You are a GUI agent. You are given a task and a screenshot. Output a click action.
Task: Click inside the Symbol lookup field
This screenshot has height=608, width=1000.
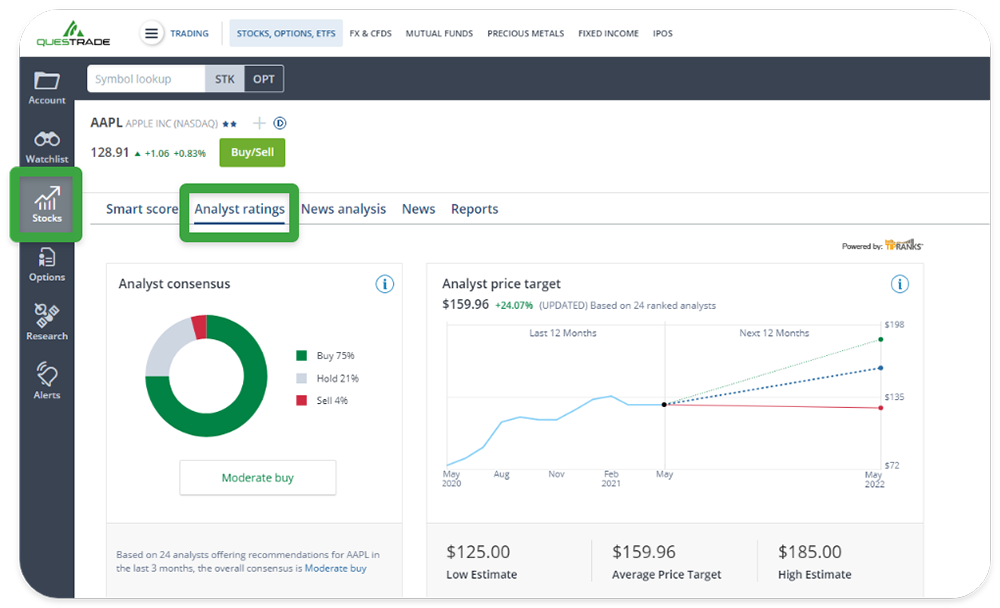pos(145,78)
